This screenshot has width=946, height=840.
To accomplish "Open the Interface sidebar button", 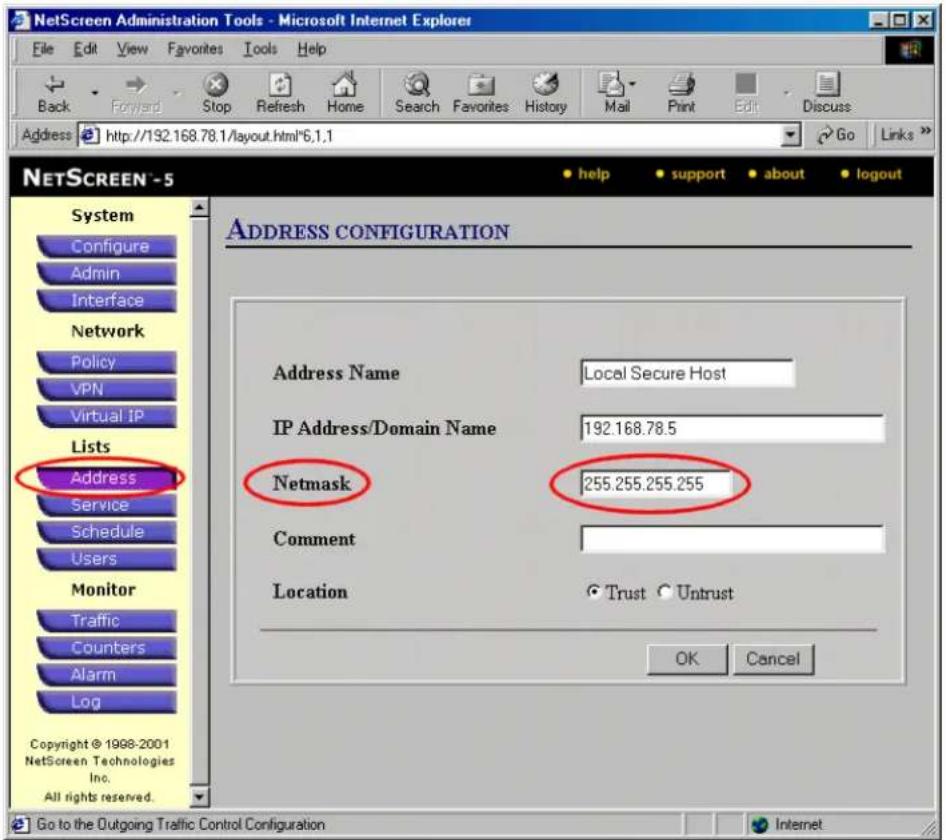I will (x=108, y=301).
